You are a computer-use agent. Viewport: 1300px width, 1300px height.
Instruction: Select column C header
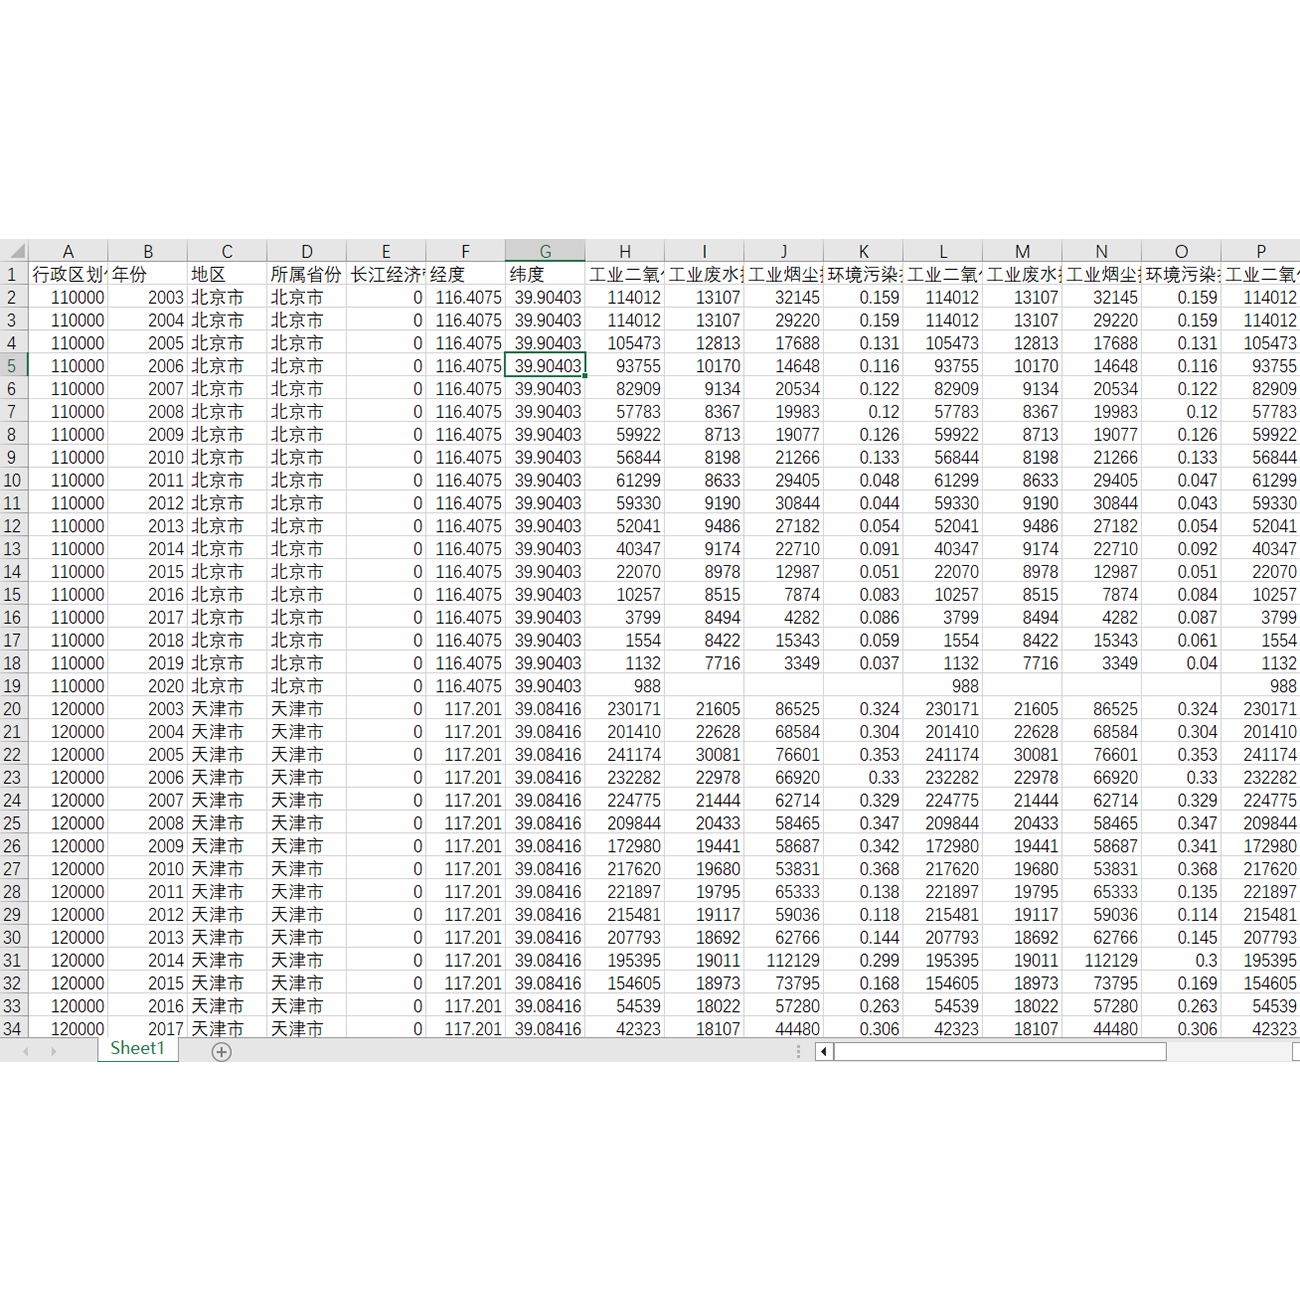227,251
